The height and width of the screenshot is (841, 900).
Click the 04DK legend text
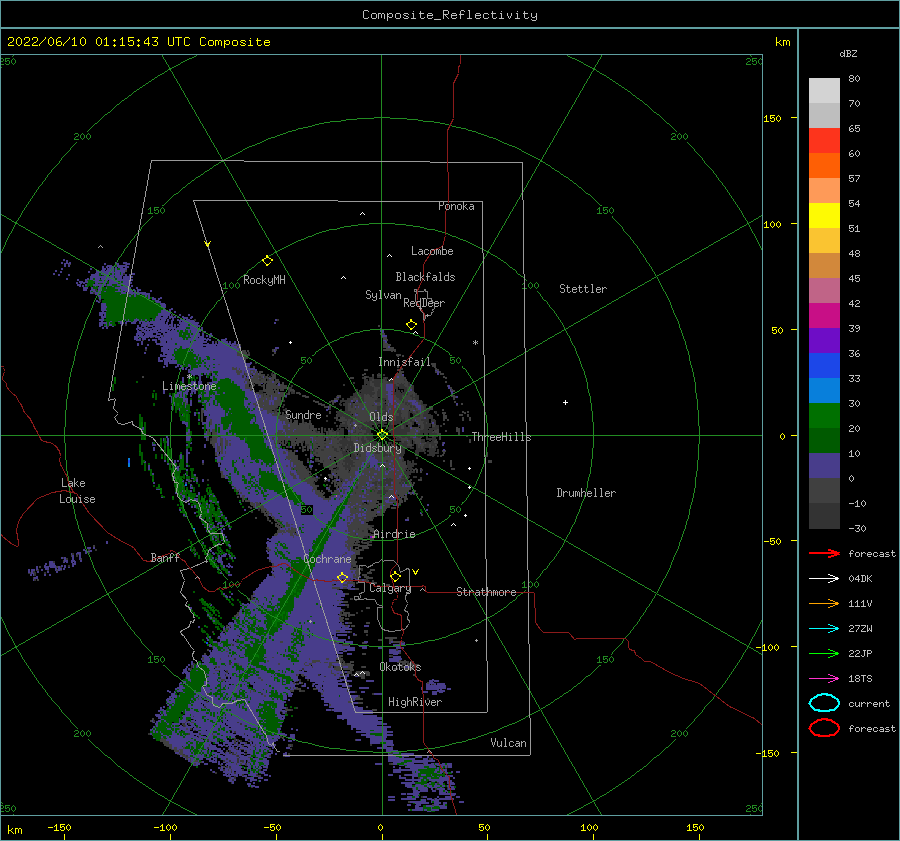pyautogui.click(x=860, y=579)
